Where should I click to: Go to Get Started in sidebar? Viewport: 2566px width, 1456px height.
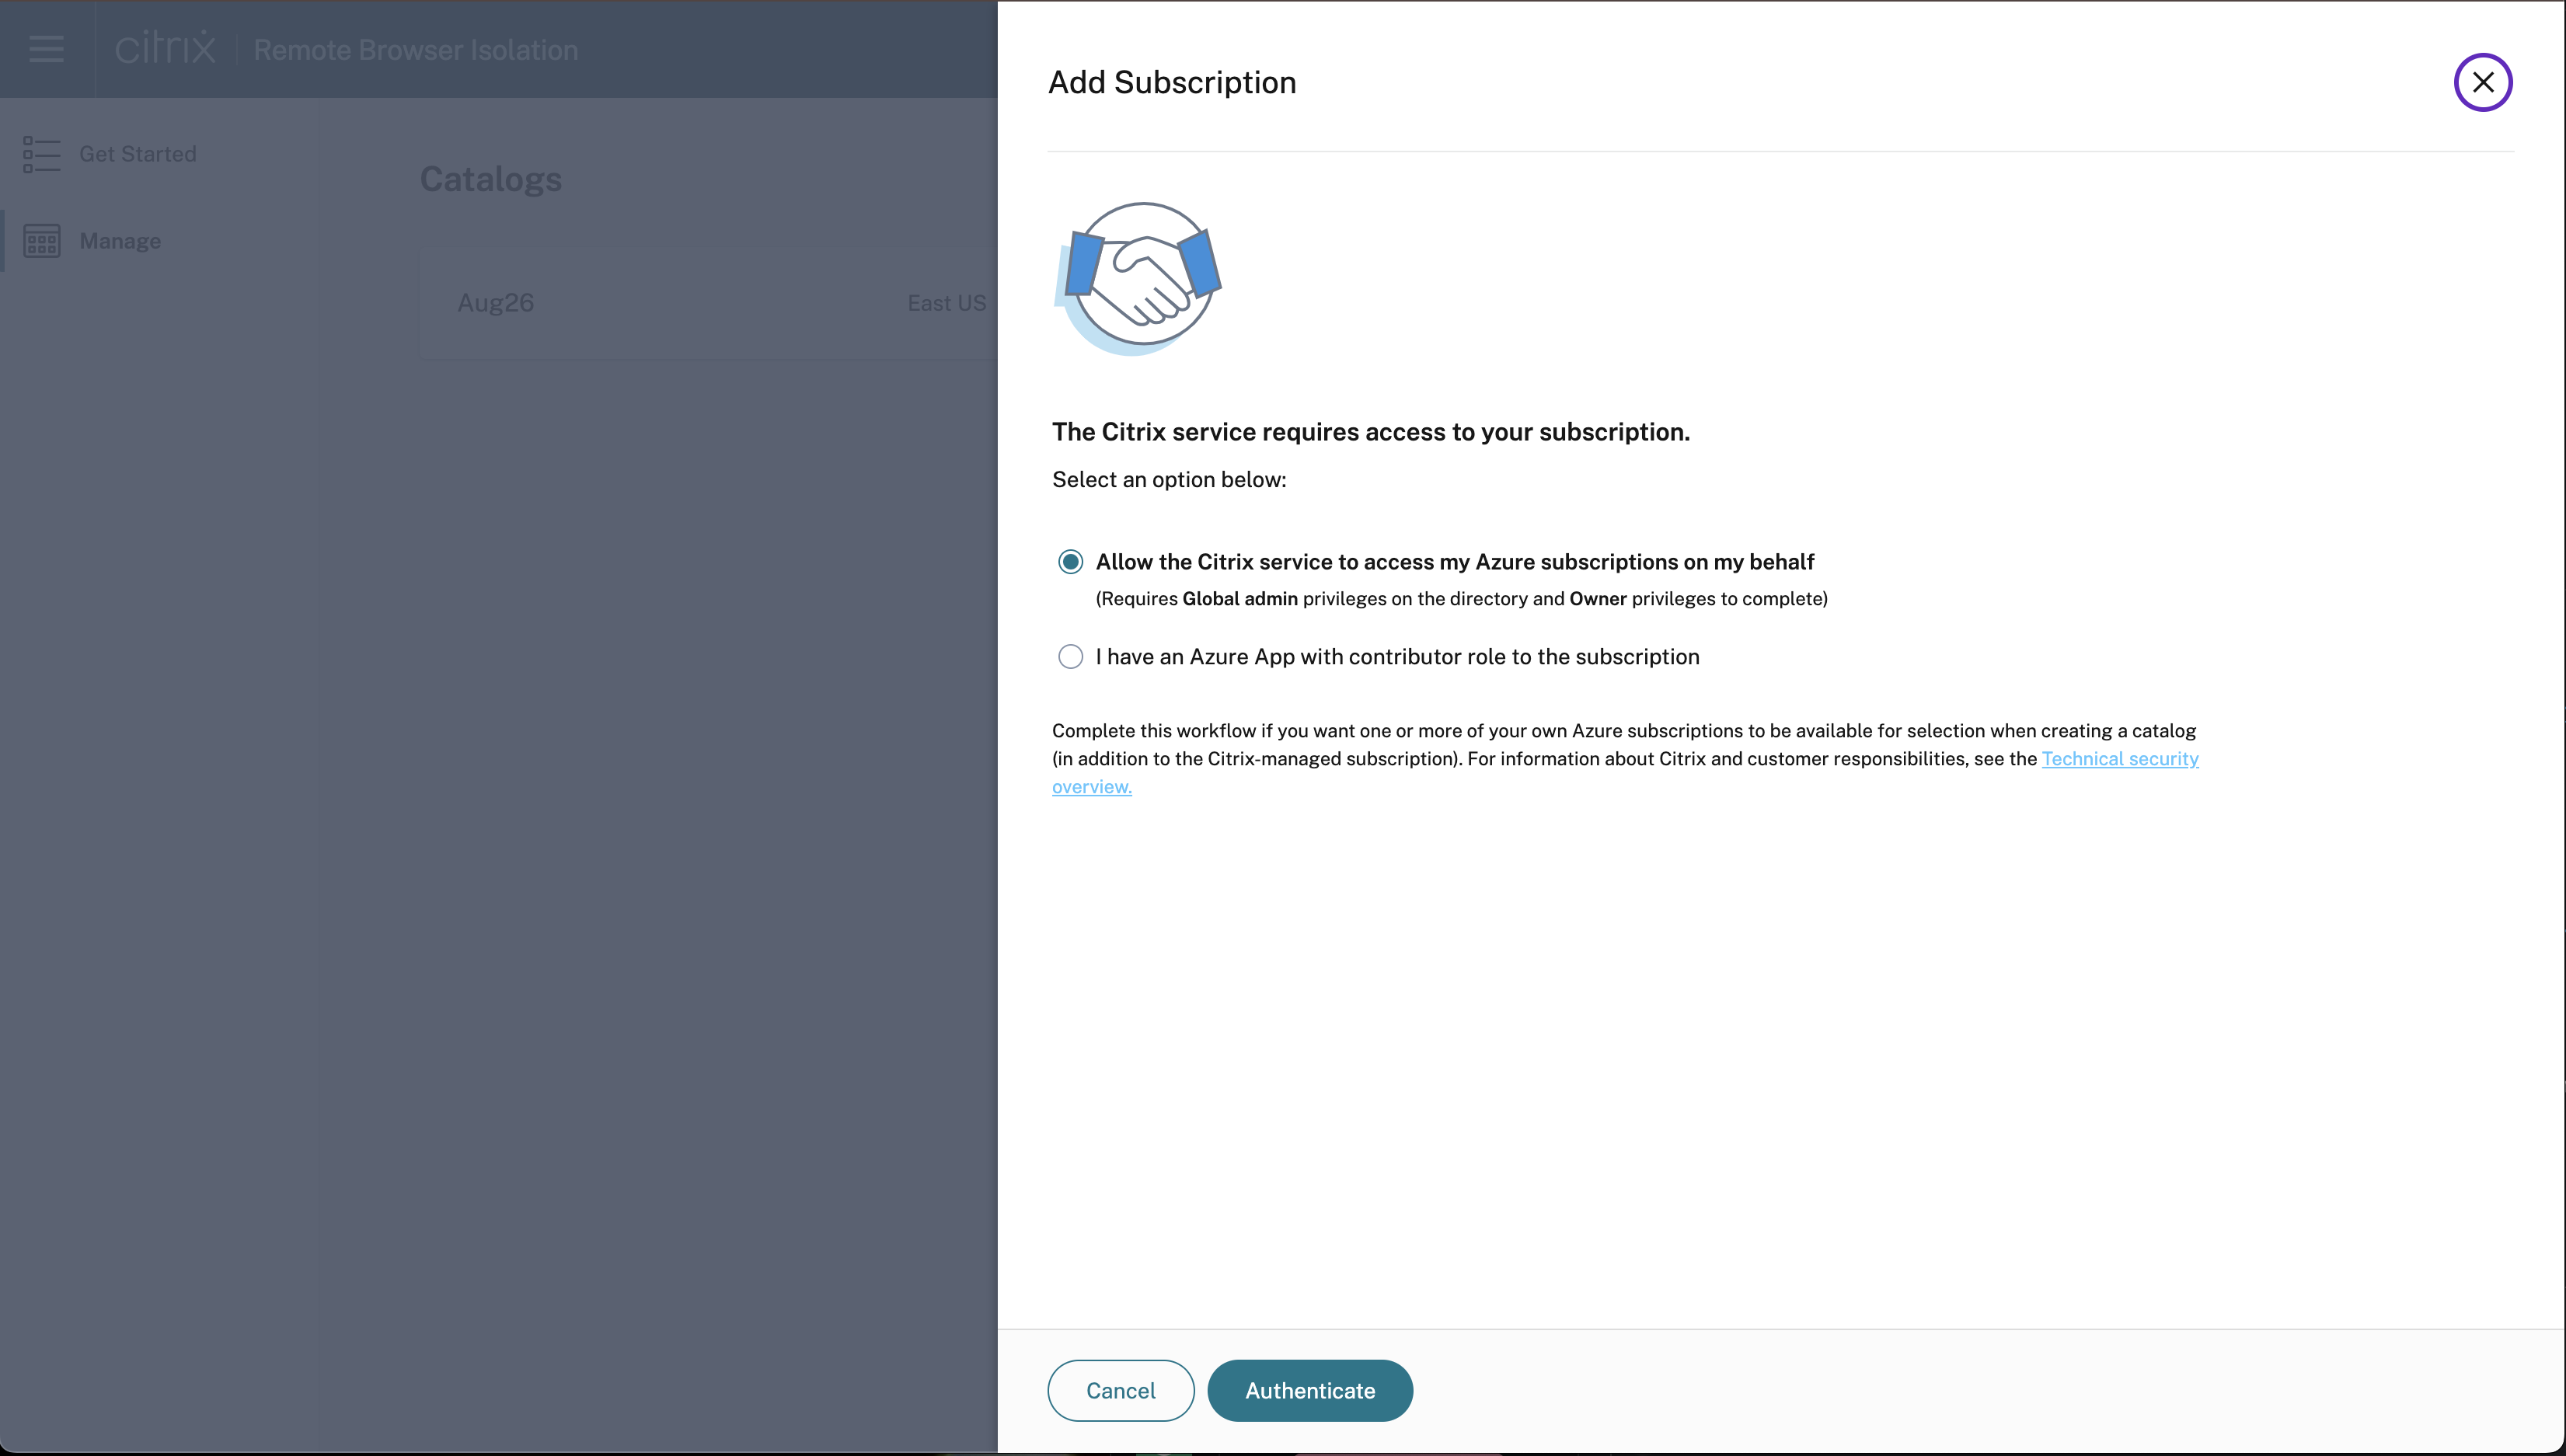pos(138,154)
